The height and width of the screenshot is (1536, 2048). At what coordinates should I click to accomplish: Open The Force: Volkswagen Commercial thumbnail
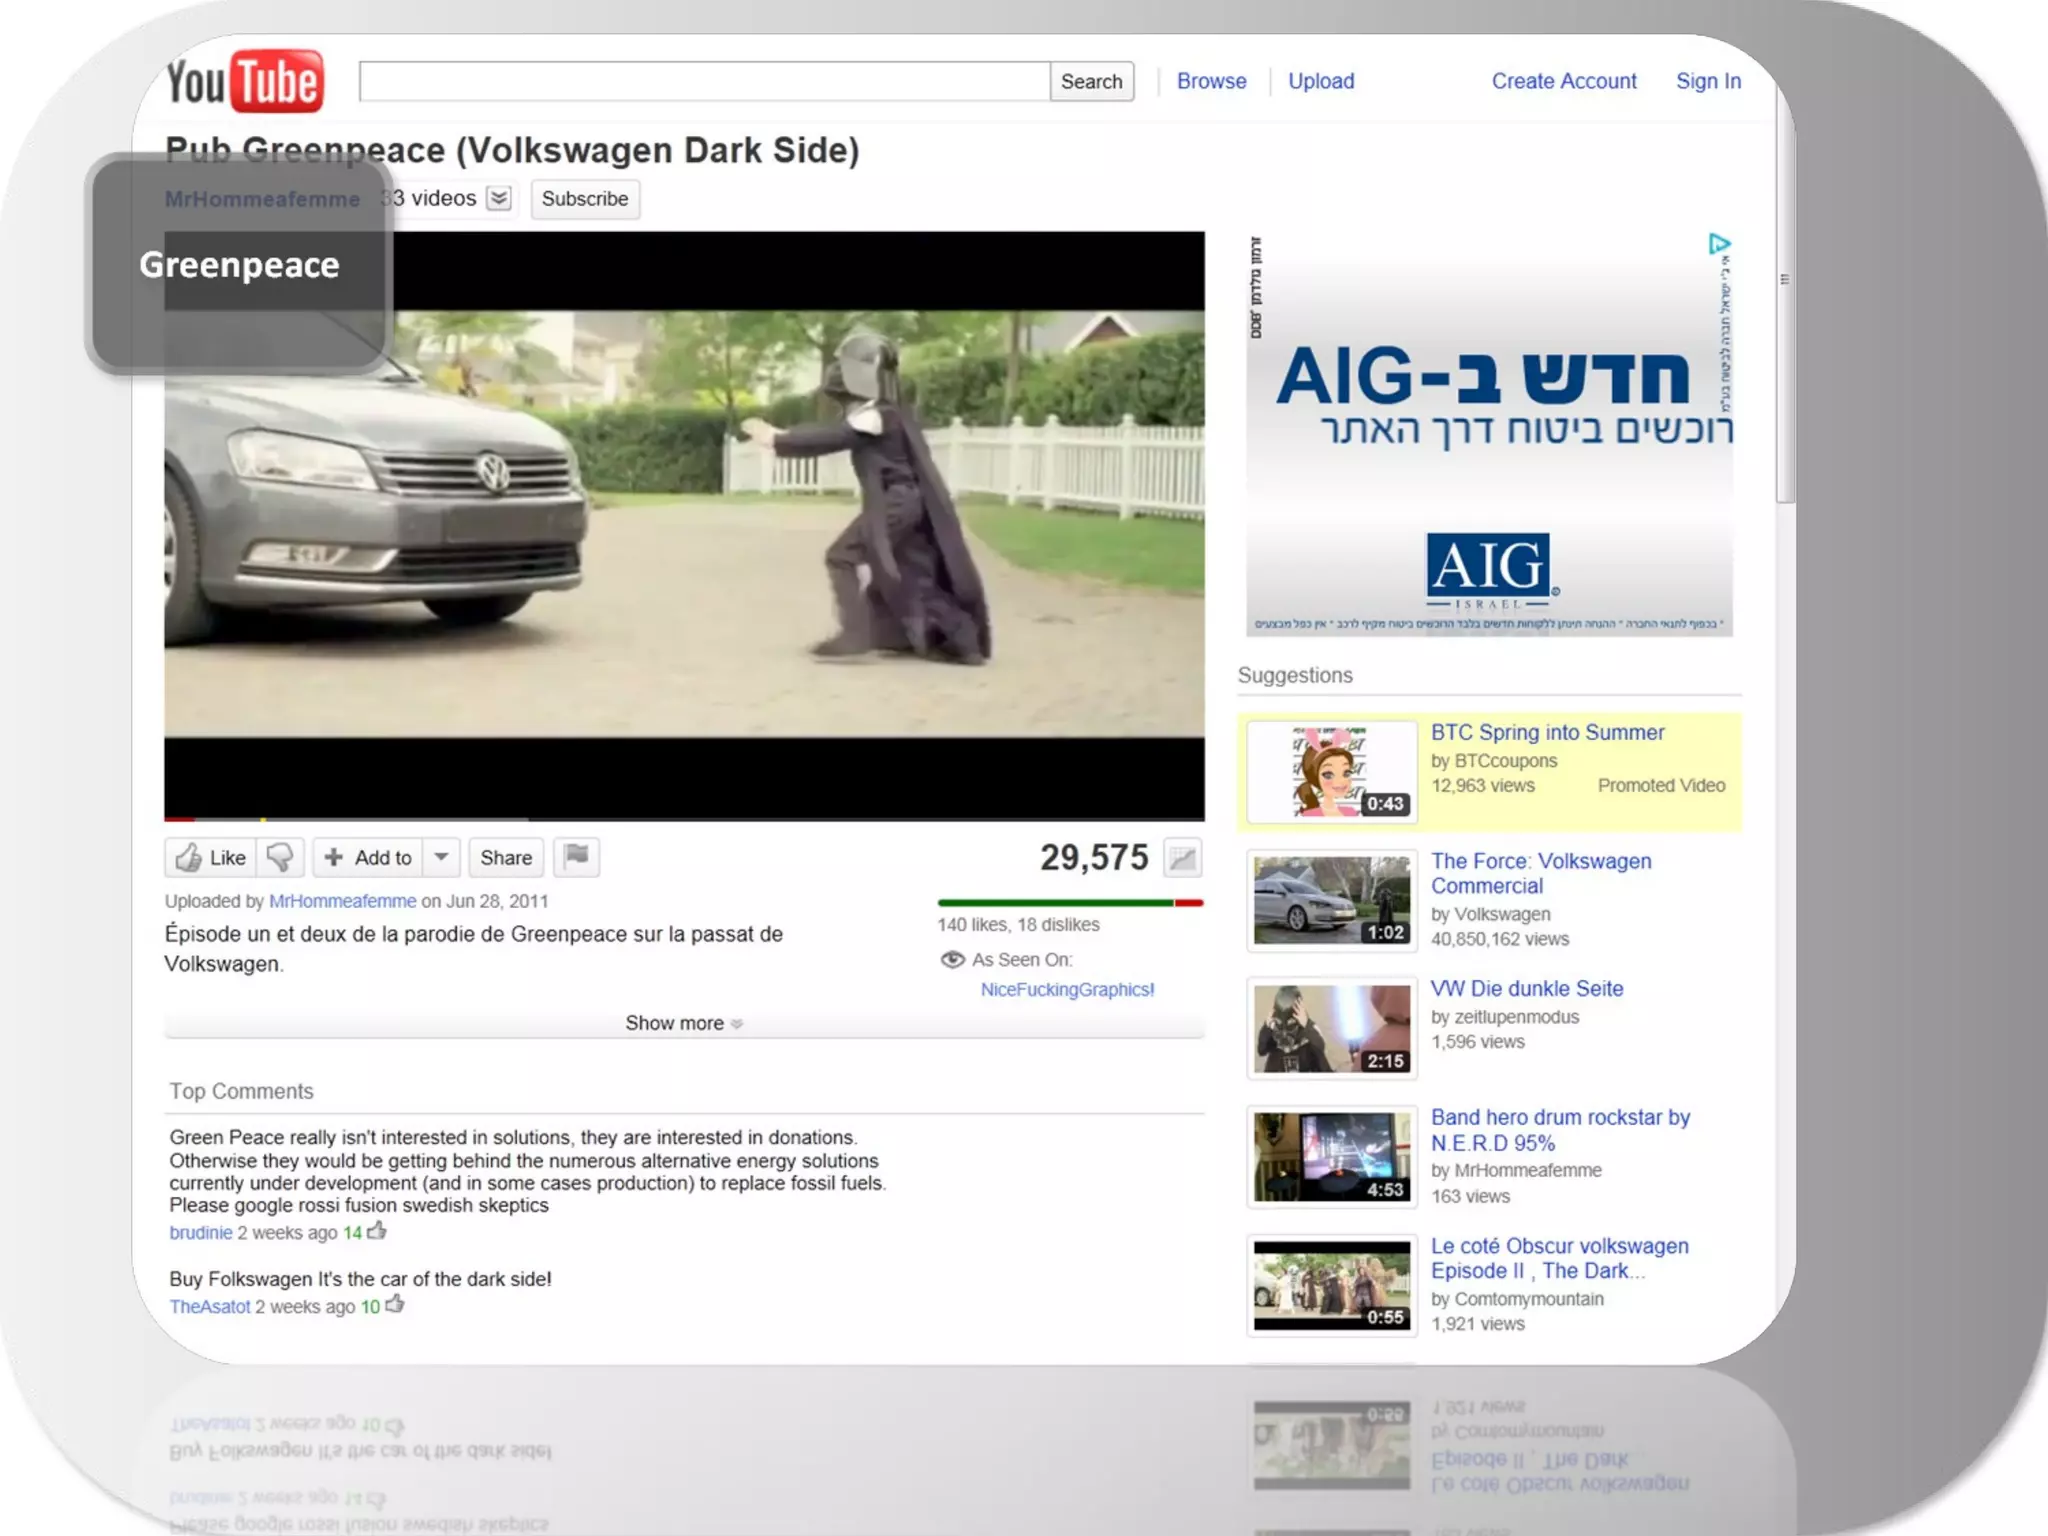click(1331, 900)
